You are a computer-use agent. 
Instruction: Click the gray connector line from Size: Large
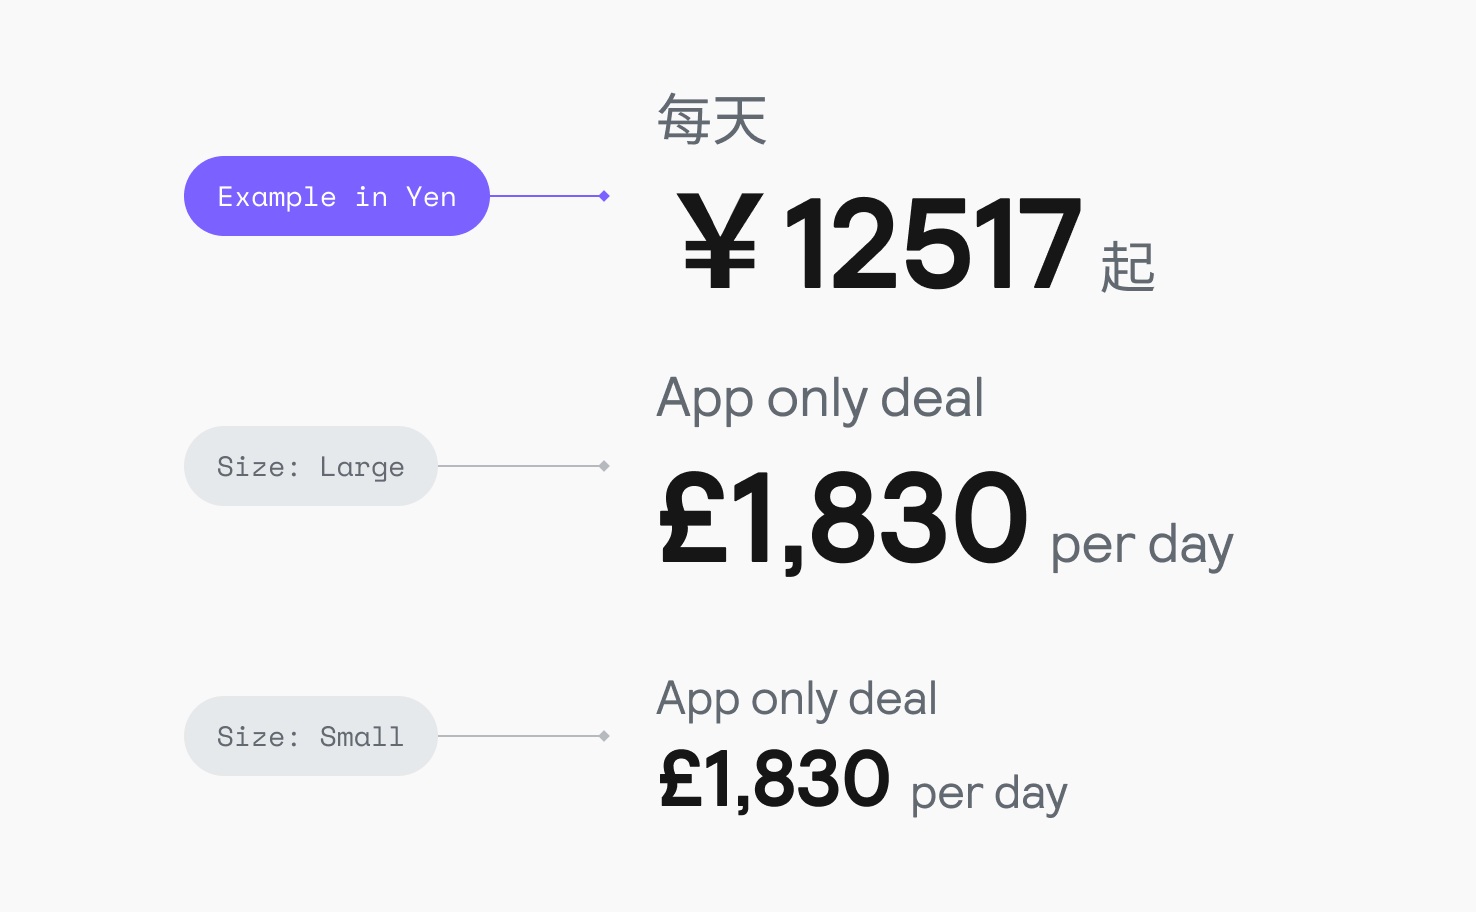[518, 466]
